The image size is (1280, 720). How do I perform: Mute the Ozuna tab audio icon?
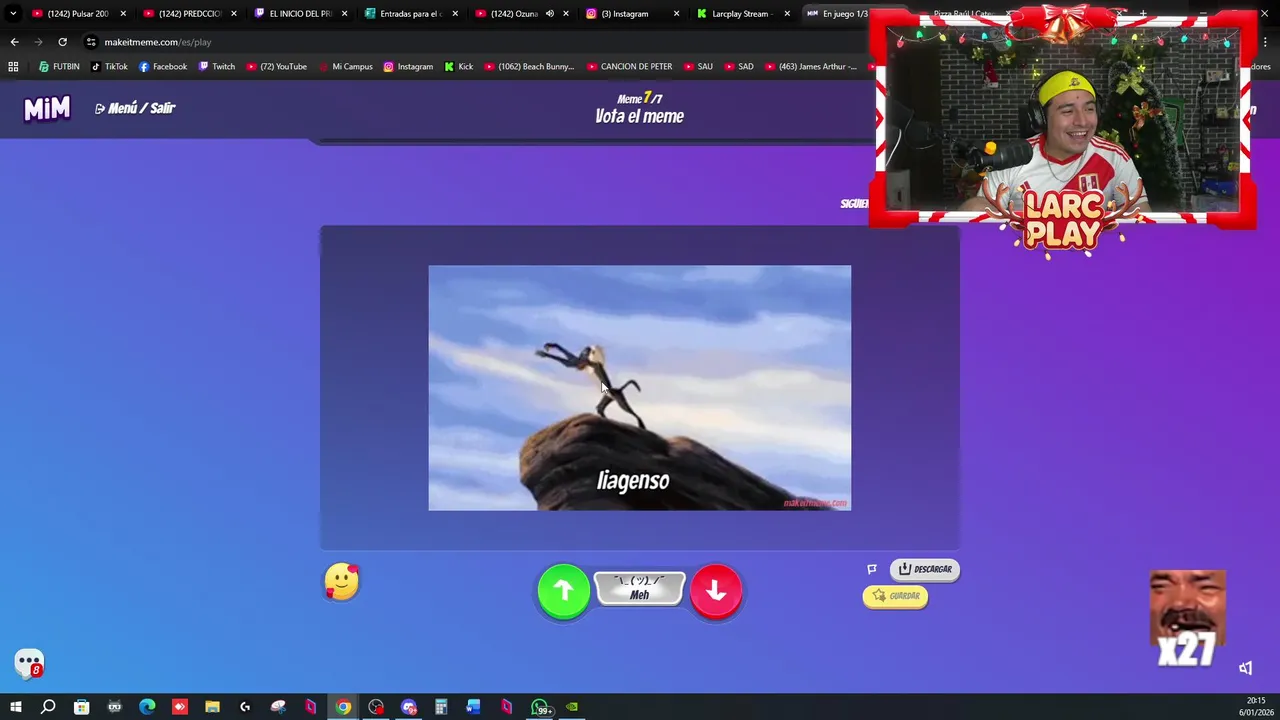549,14
